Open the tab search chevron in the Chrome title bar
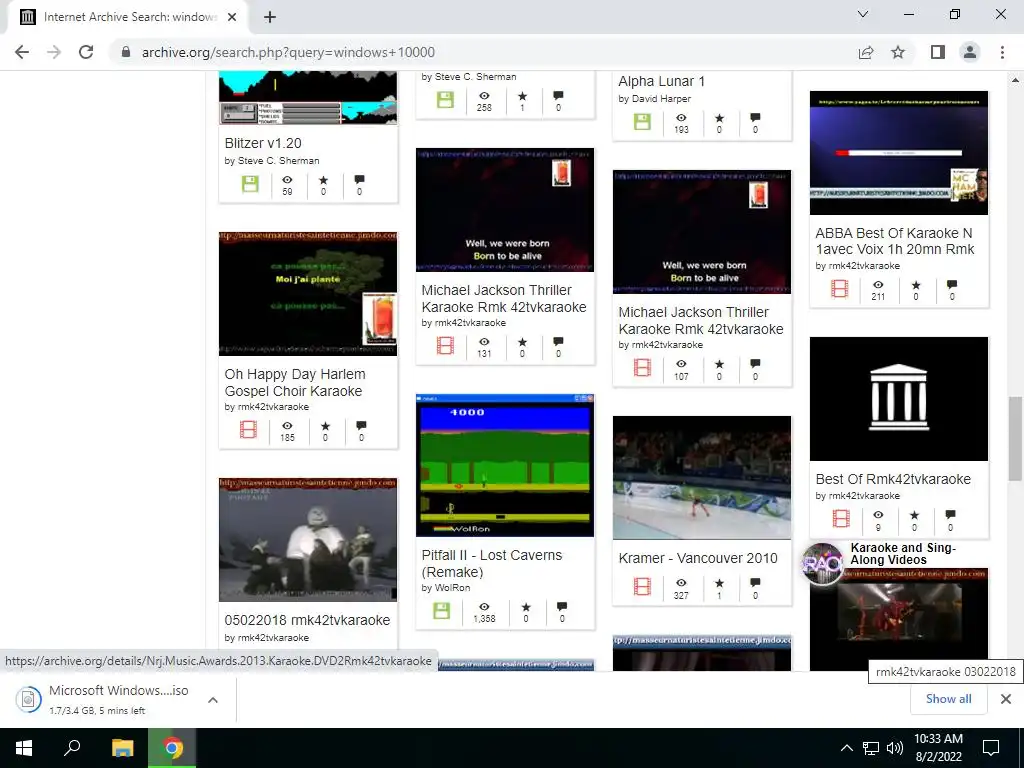 coord(863,14)
